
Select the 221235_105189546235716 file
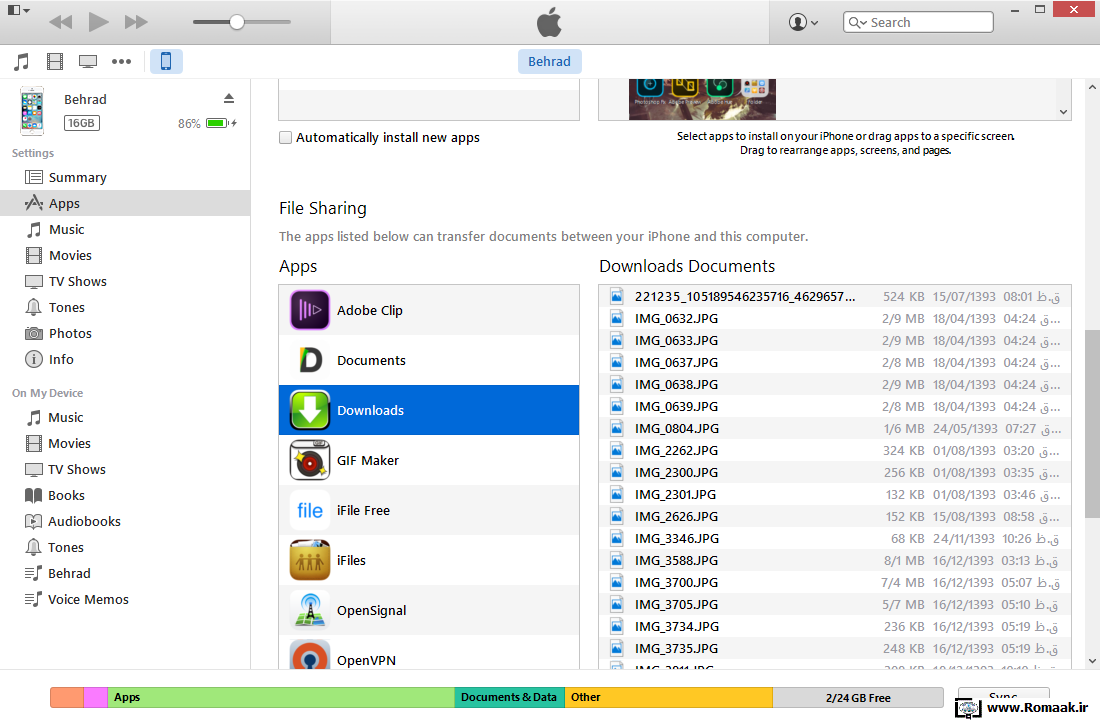835,297
